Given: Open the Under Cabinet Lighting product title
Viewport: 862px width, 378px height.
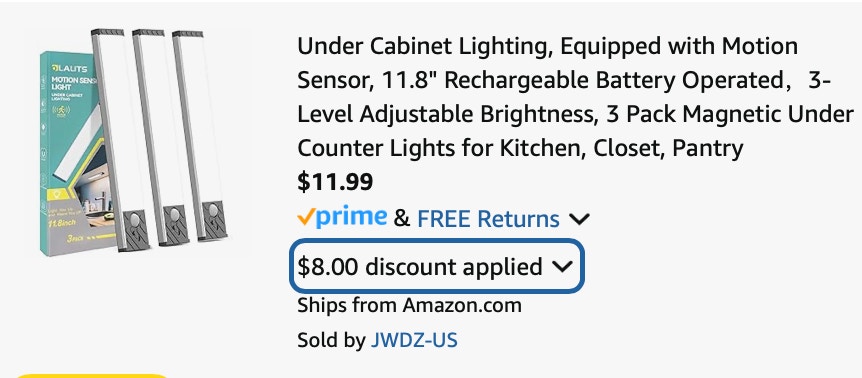Looking at the screenshot, I should (575, 97).
